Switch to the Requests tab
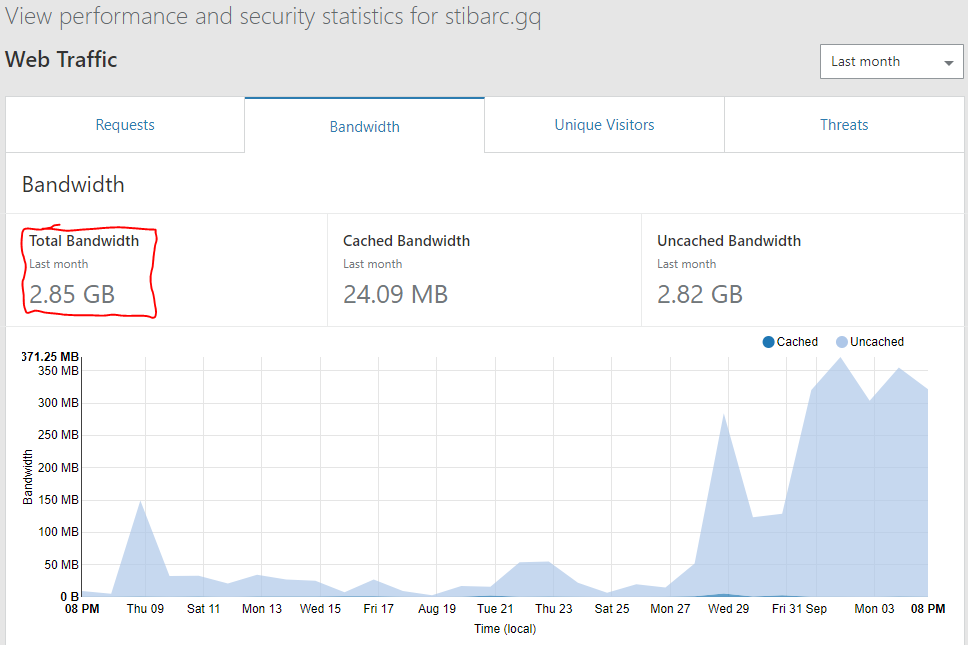Viewport: 968px width, 645px height. [125, 125]
